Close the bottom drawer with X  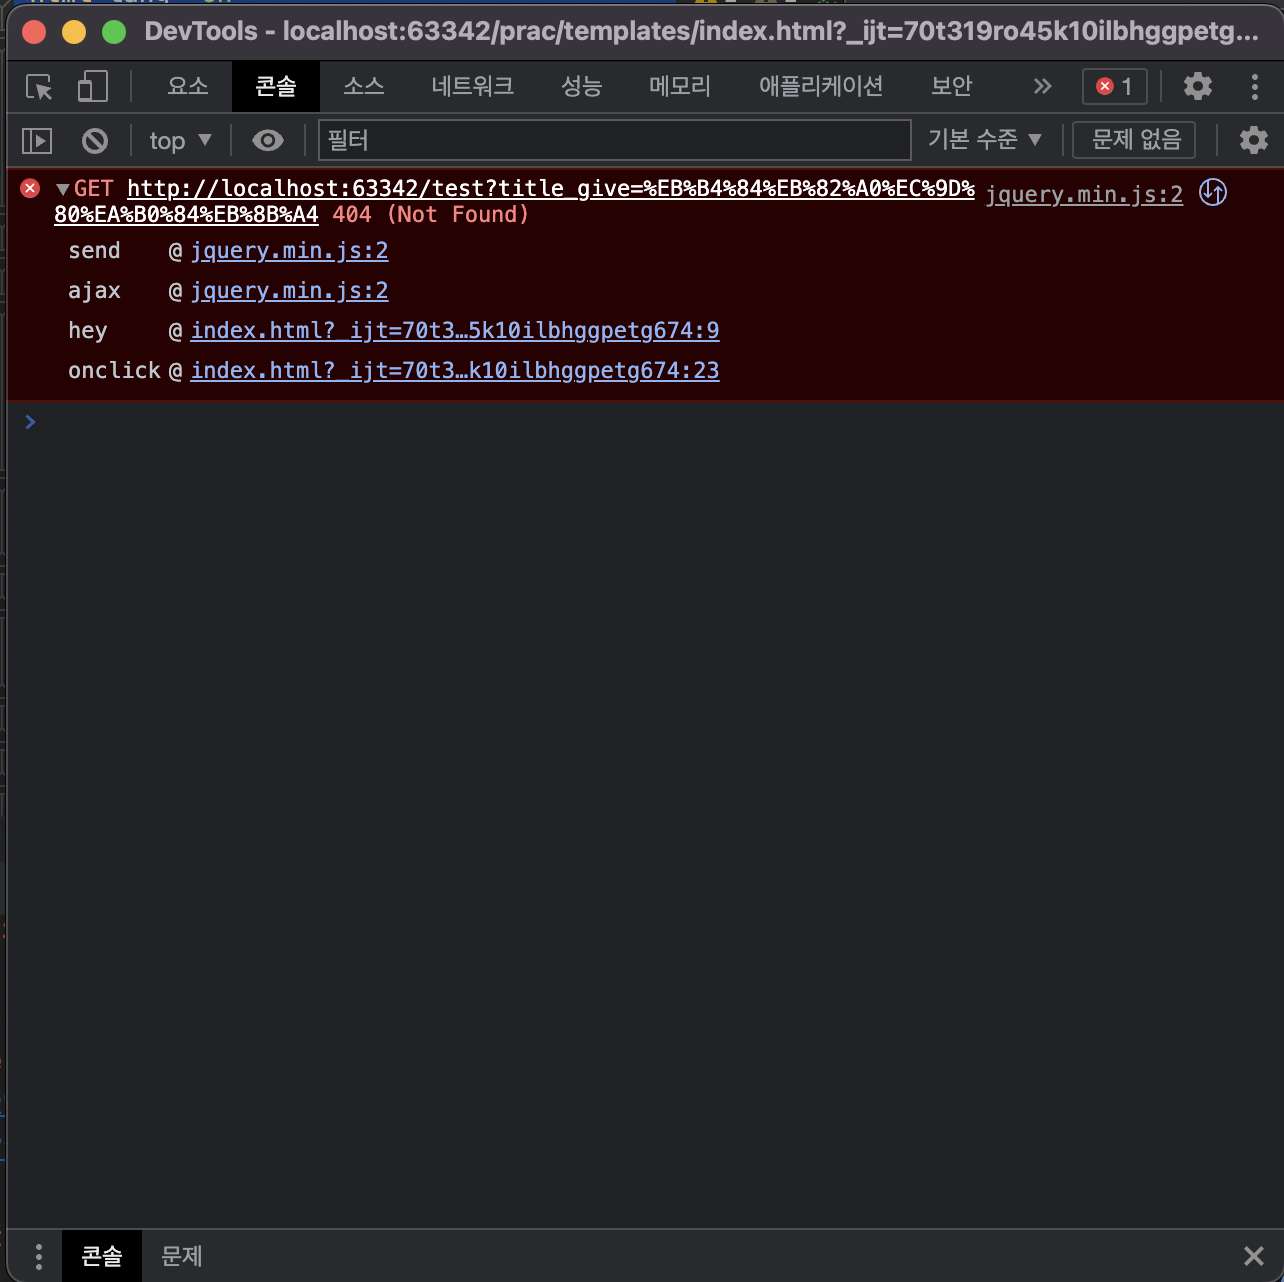[x=1253, y=1256]
